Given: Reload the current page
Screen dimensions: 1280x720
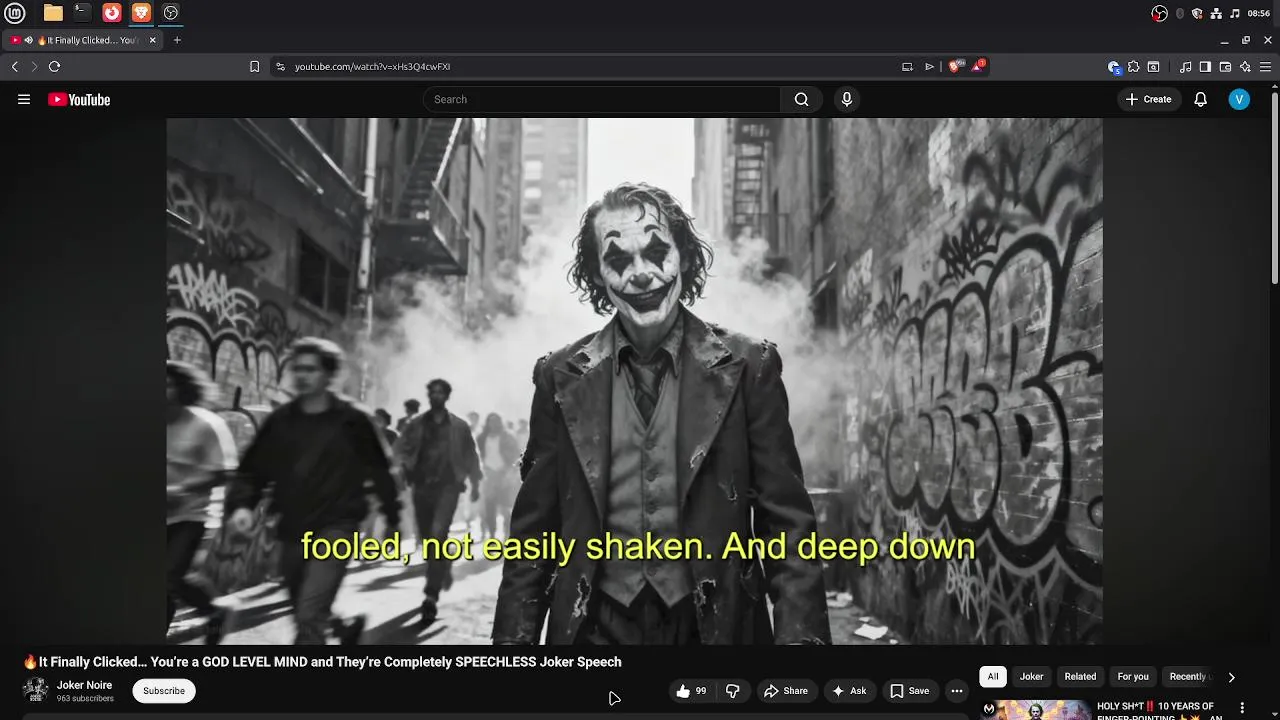Looking at the screenshot, I should (x=54, y=66).
